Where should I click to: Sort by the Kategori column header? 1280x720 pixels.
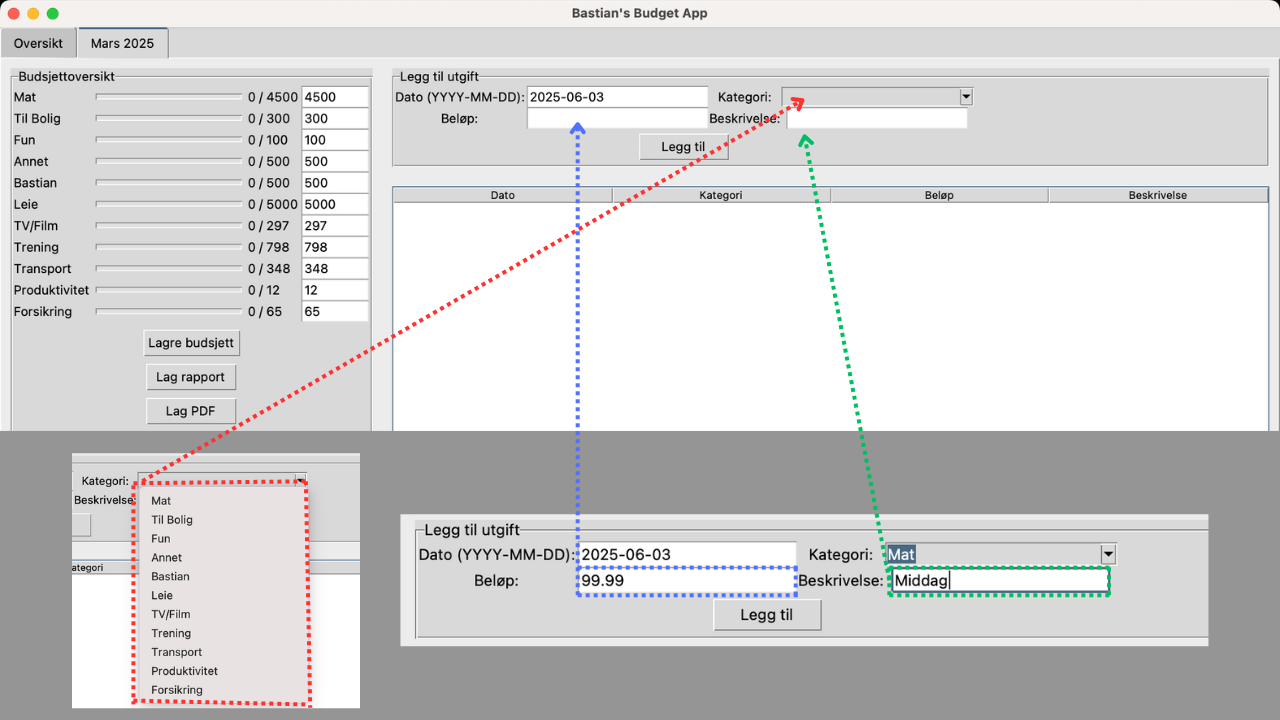tap(721, 195)
